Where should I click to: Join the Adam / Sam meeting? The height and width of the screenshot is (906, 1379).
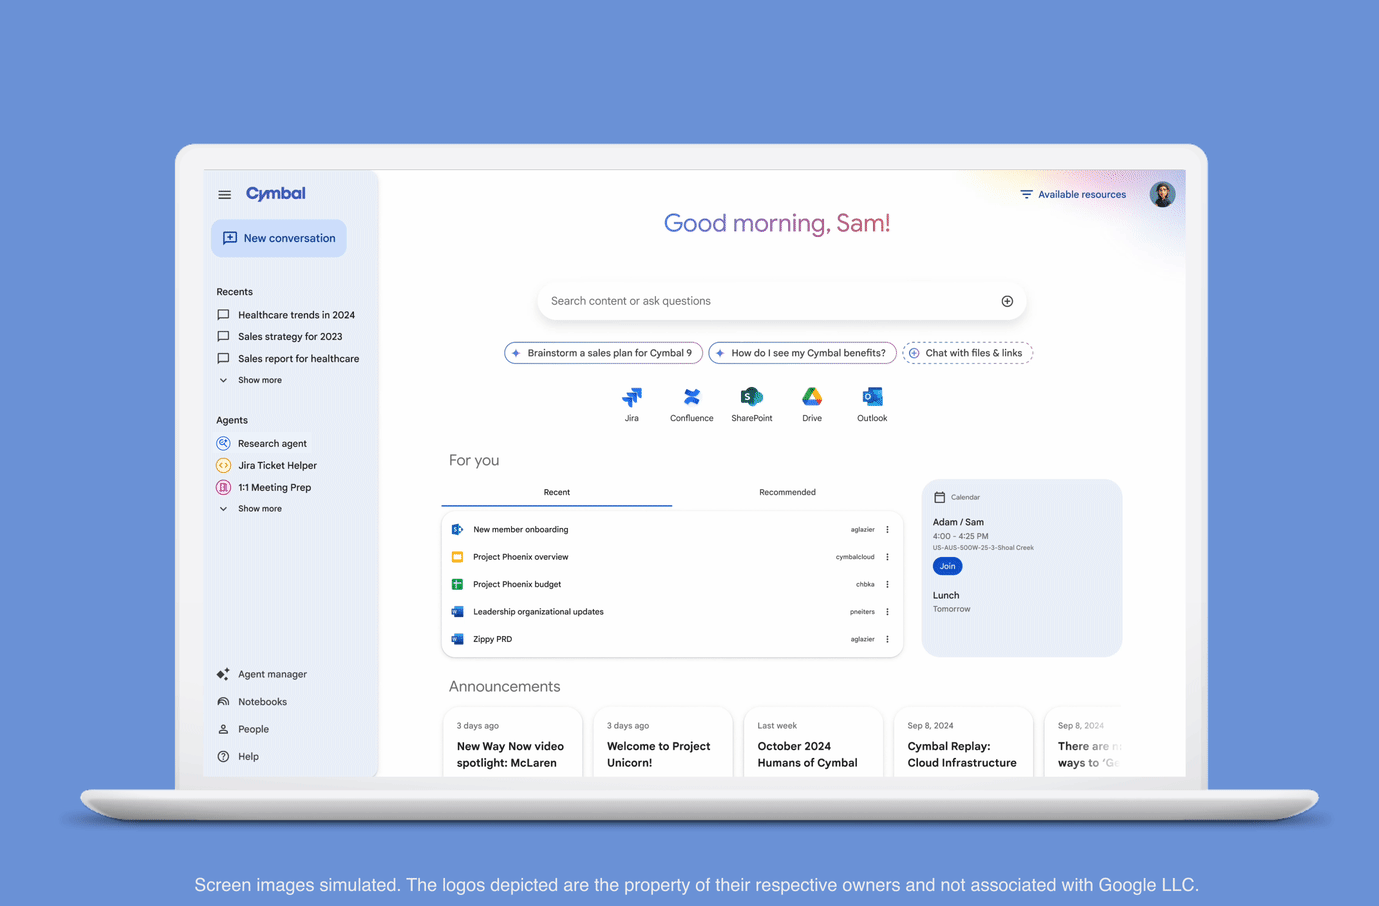coord(947,565)
